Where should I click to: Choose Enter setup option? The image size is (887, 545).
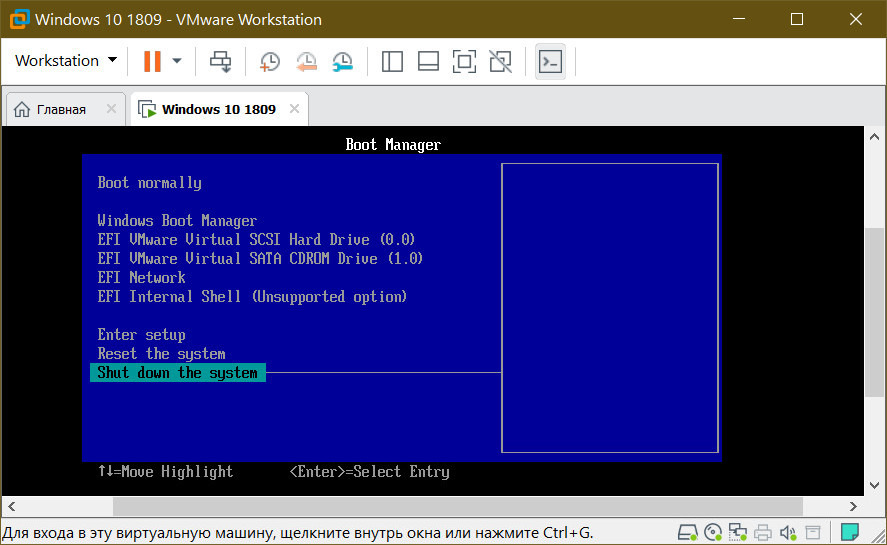coord(141,334)
